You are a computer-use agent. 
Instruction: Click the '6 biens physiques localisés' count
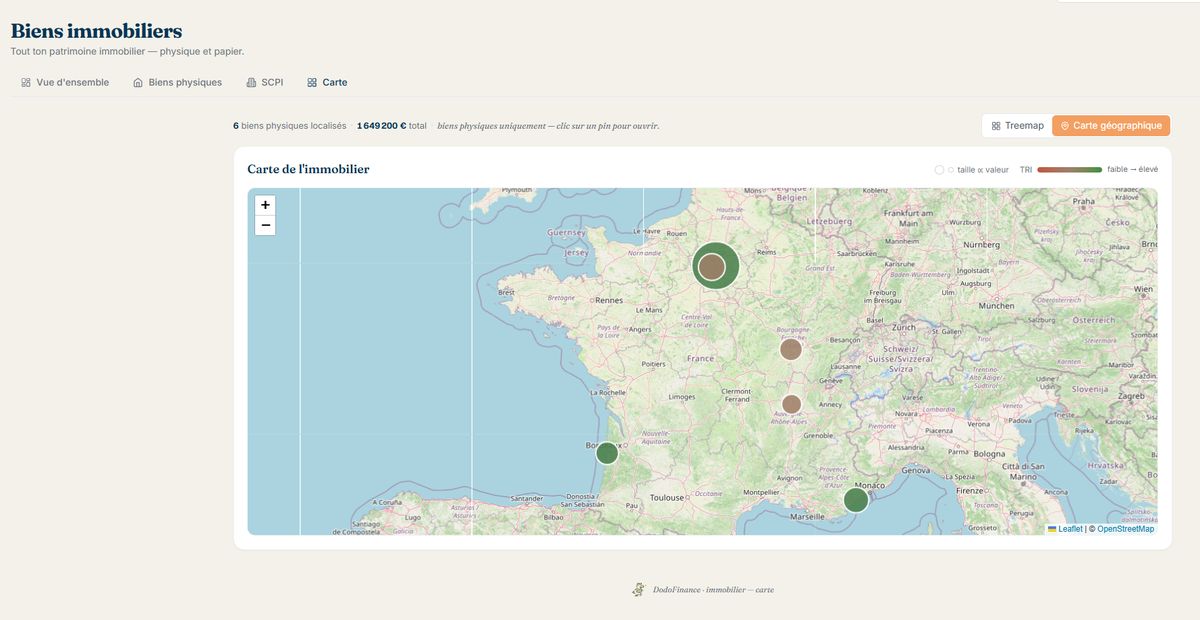(290, 126)
